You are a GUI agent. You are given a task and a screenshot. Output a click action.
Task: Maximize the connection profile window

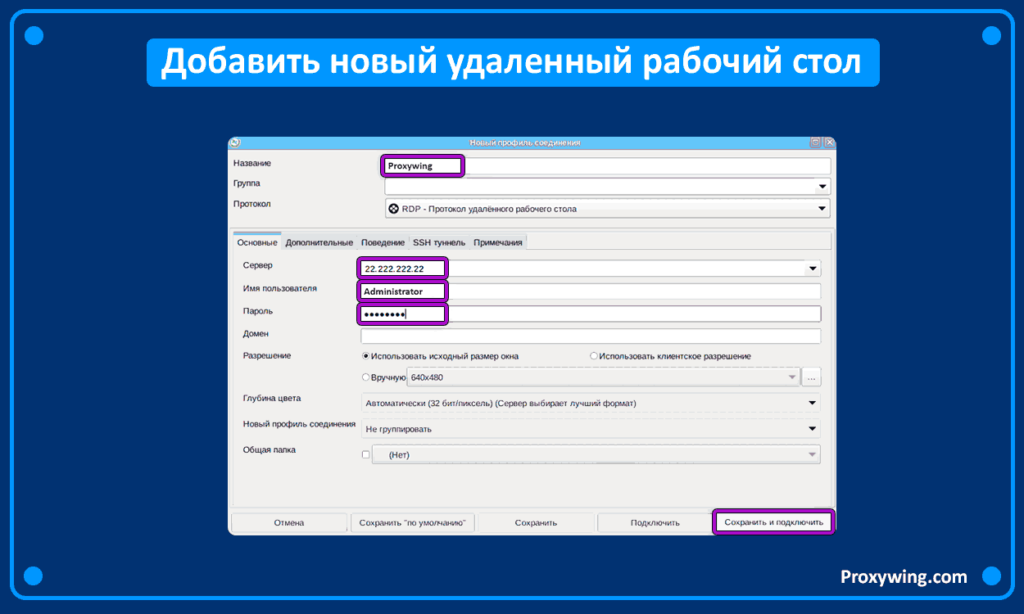(x=815, y=142)
